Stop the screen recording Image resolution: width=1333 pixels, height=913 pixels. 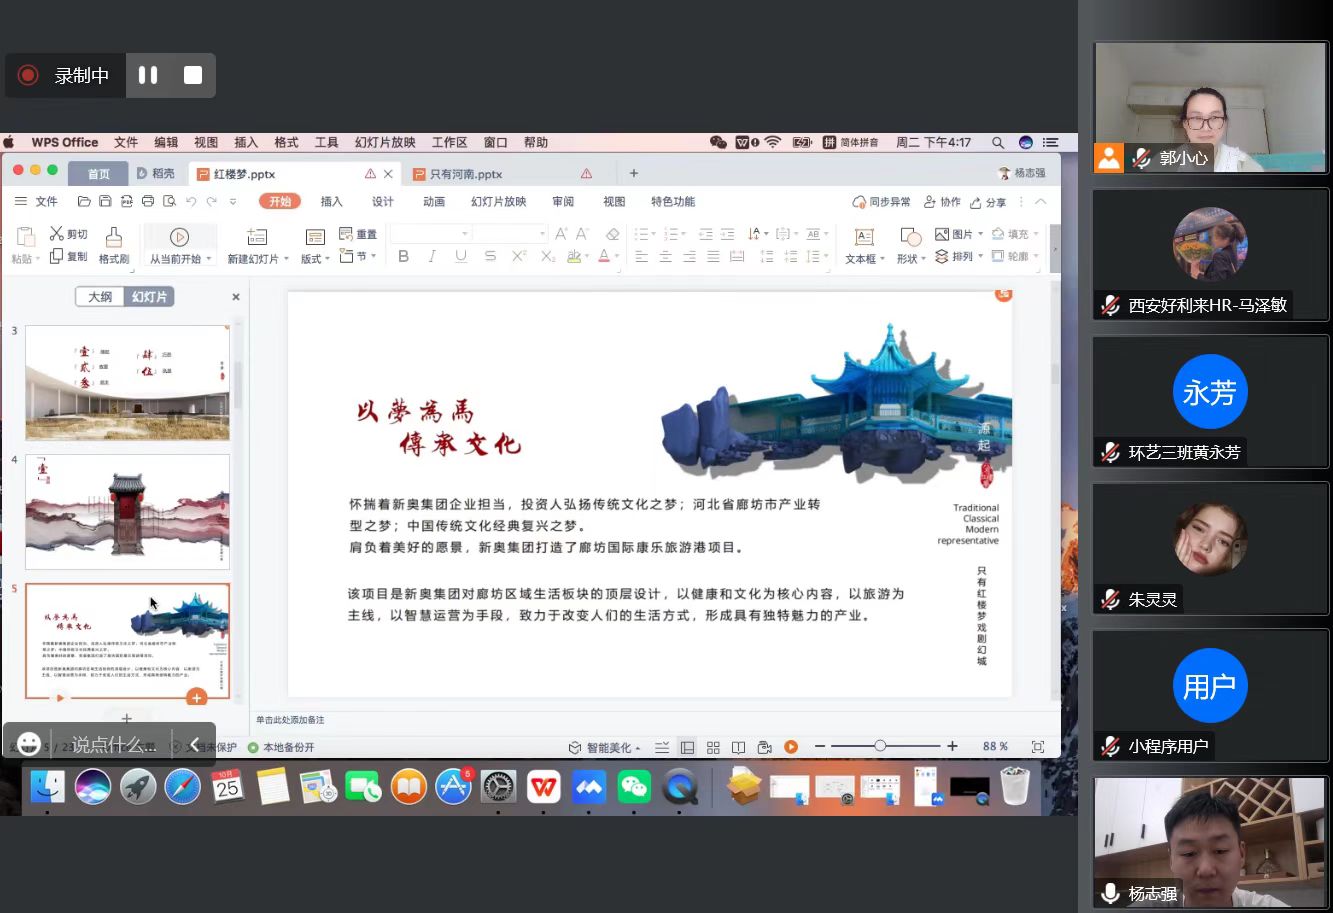pos(193,75)
